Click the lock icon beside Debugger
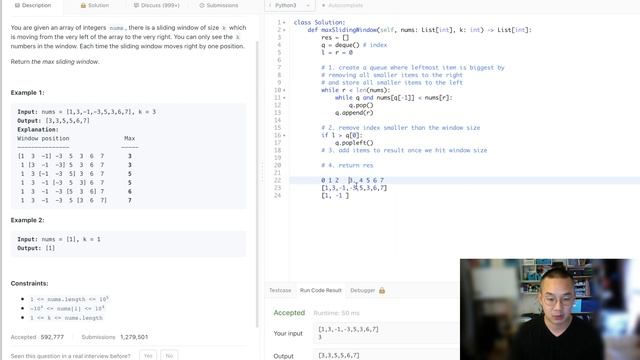The width and height of the screenshot is (640, 360). (382, 290)
